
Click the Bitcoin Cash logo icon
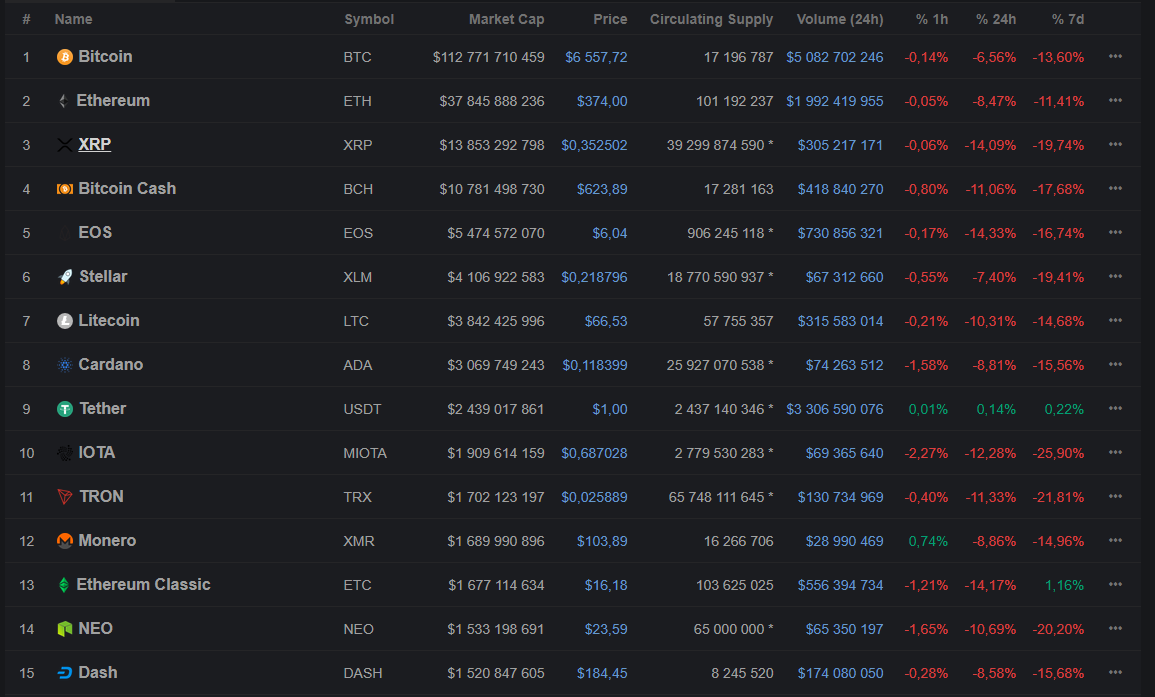(65, 189)
